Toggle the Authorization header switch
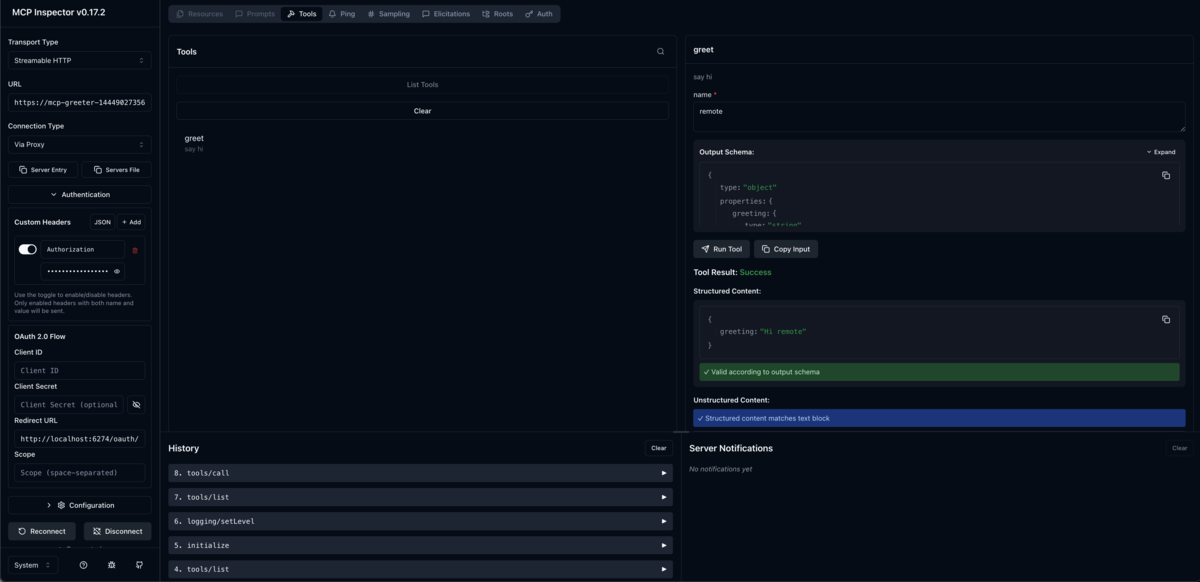1200x582 pixels. click(x=28, y=249)
